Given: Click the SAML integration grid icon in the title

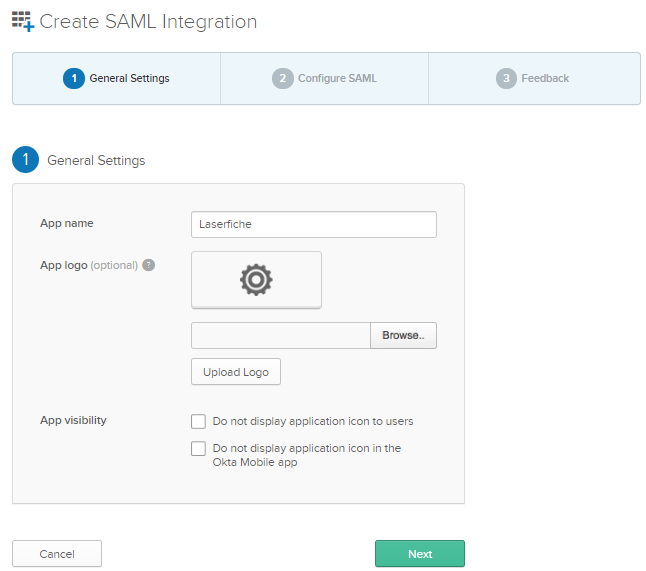Looking at the screenshot, I should pos(22,22).
